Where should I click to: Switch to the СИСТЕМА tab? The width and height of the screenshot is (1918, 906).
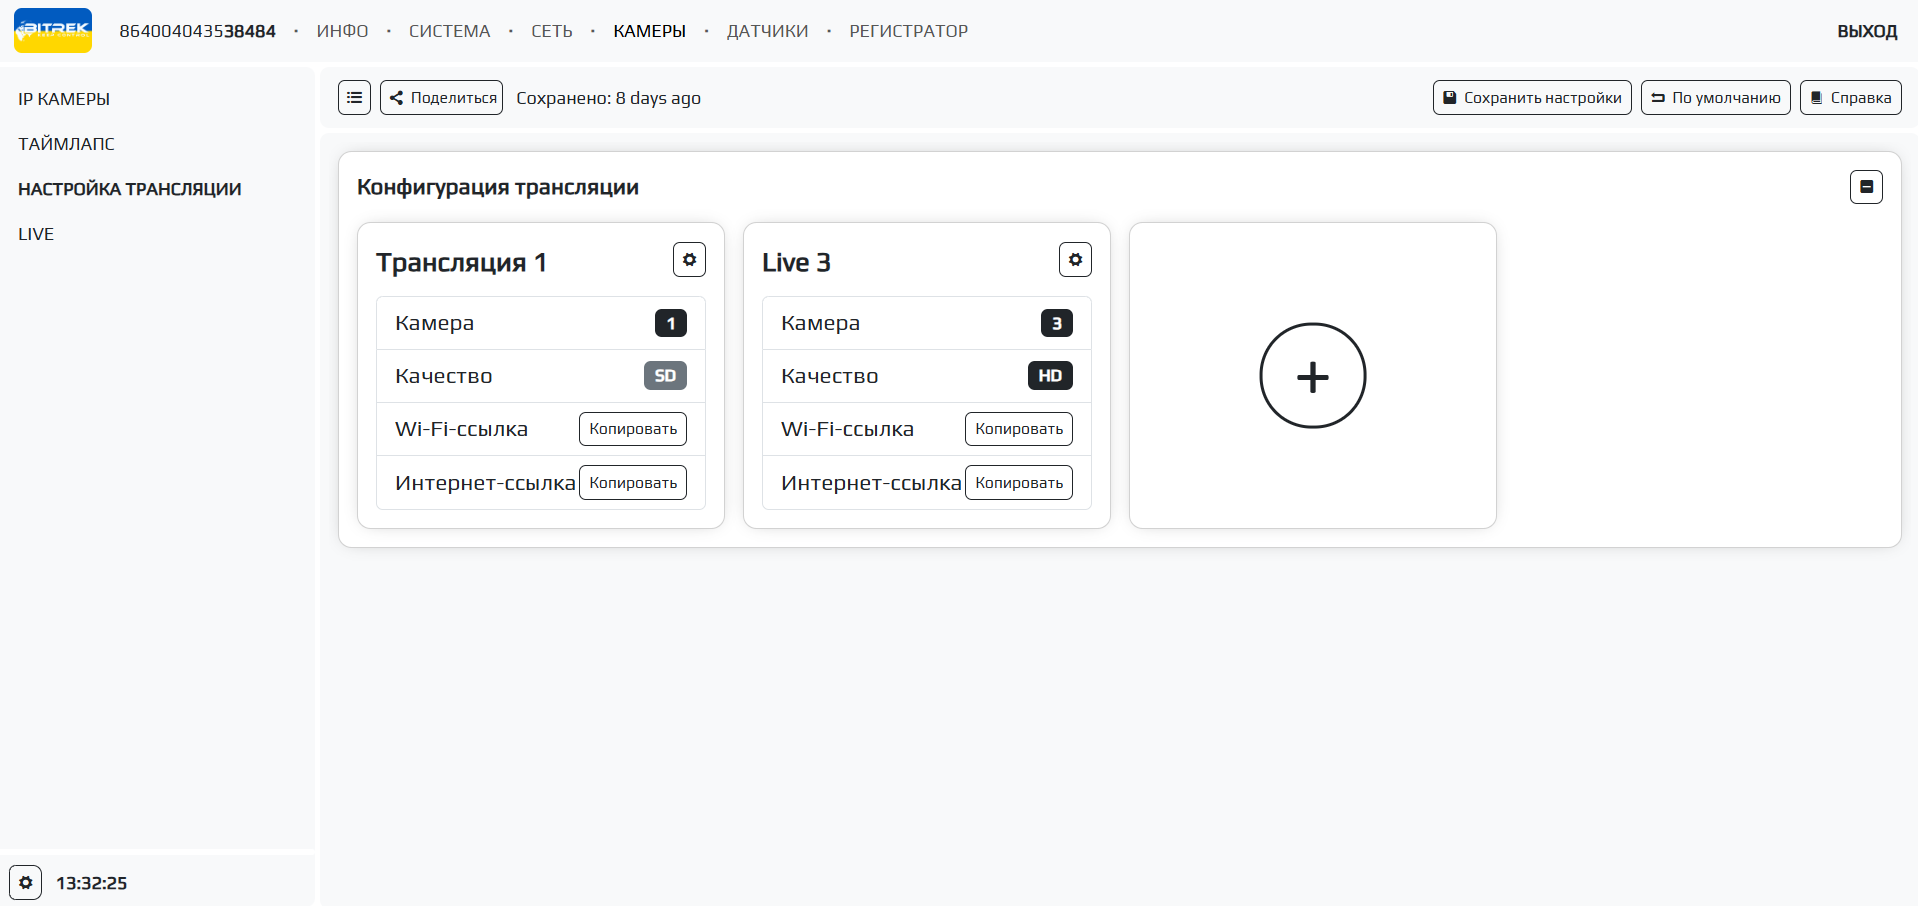click(x=449, y=31)
